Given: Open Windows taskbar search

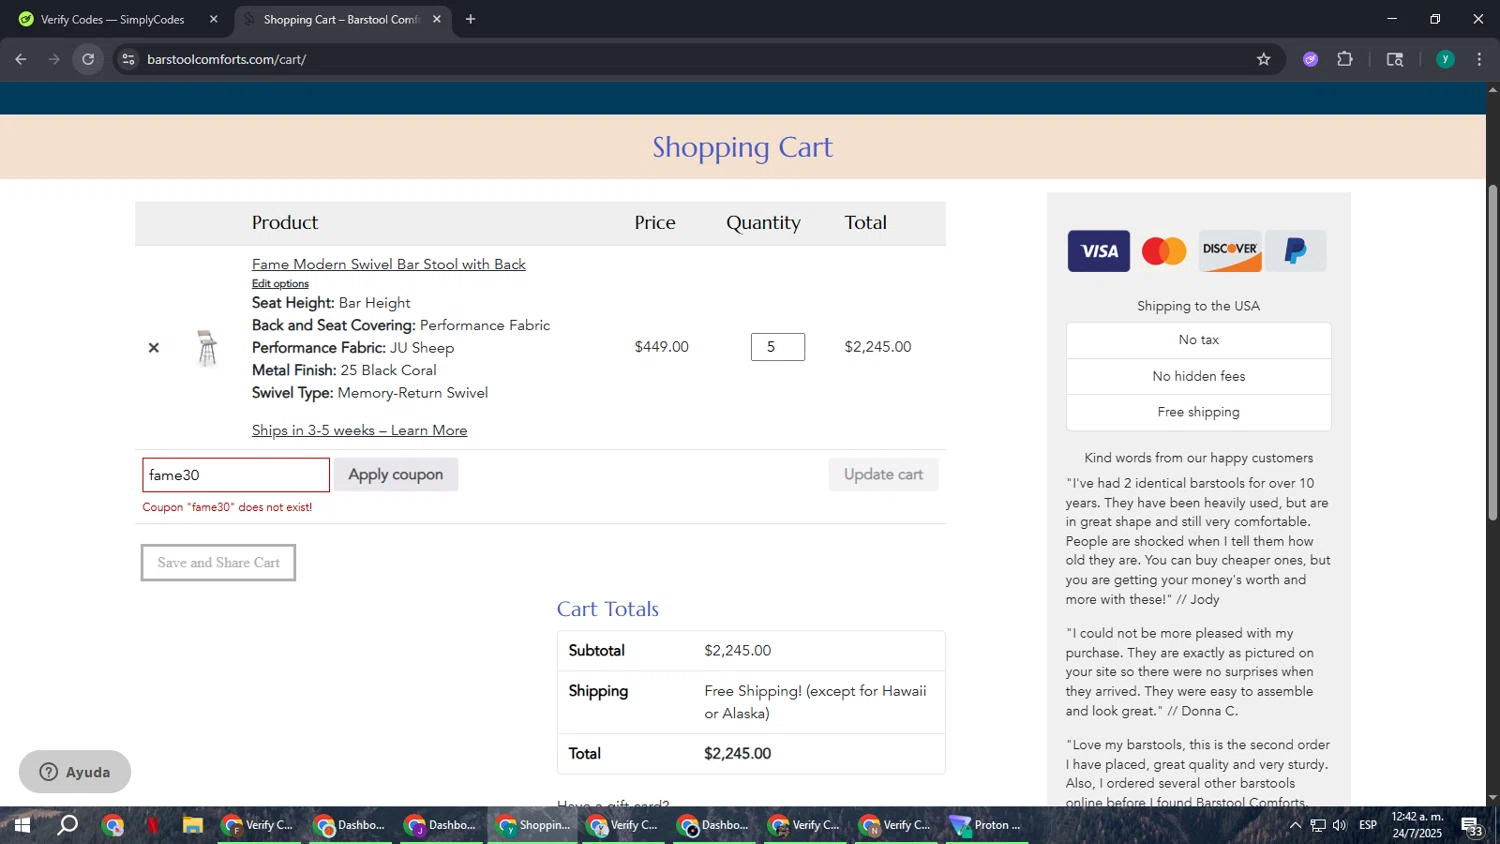Looking at the screenshot, I should [67, 826].
